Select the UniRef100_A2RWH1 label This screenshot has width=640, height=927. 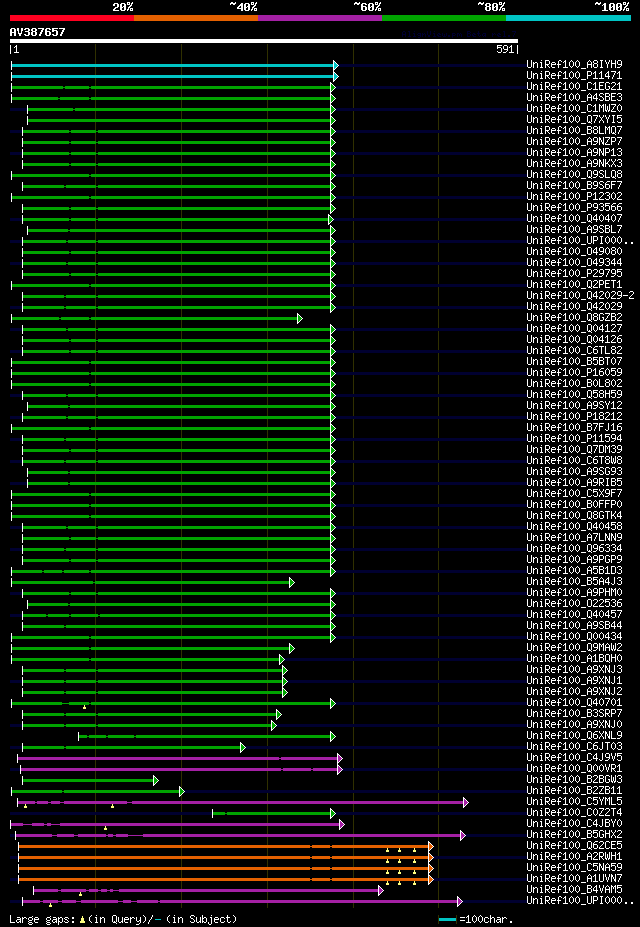[574, 856]
